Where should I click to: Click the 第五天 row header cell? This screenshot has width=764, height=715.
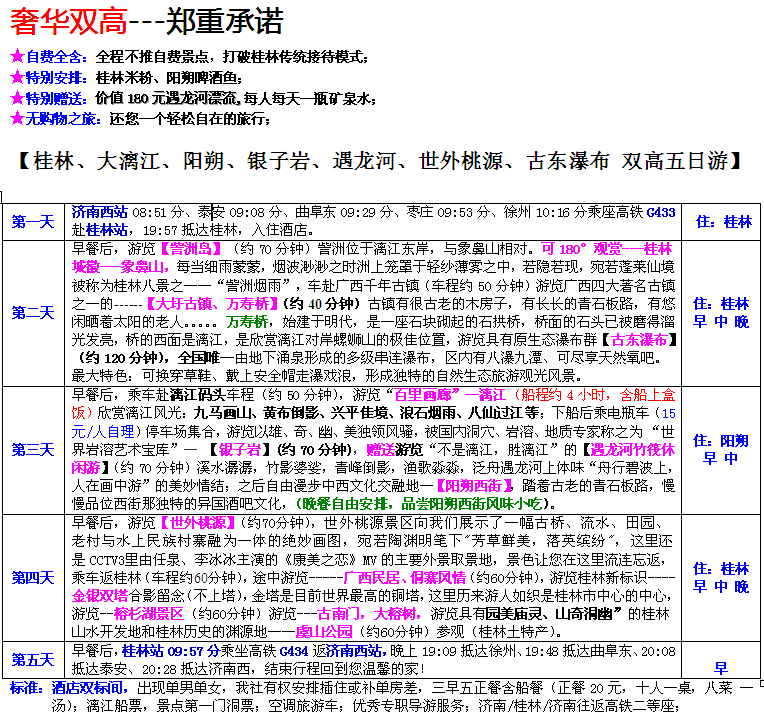click(33, 660)
